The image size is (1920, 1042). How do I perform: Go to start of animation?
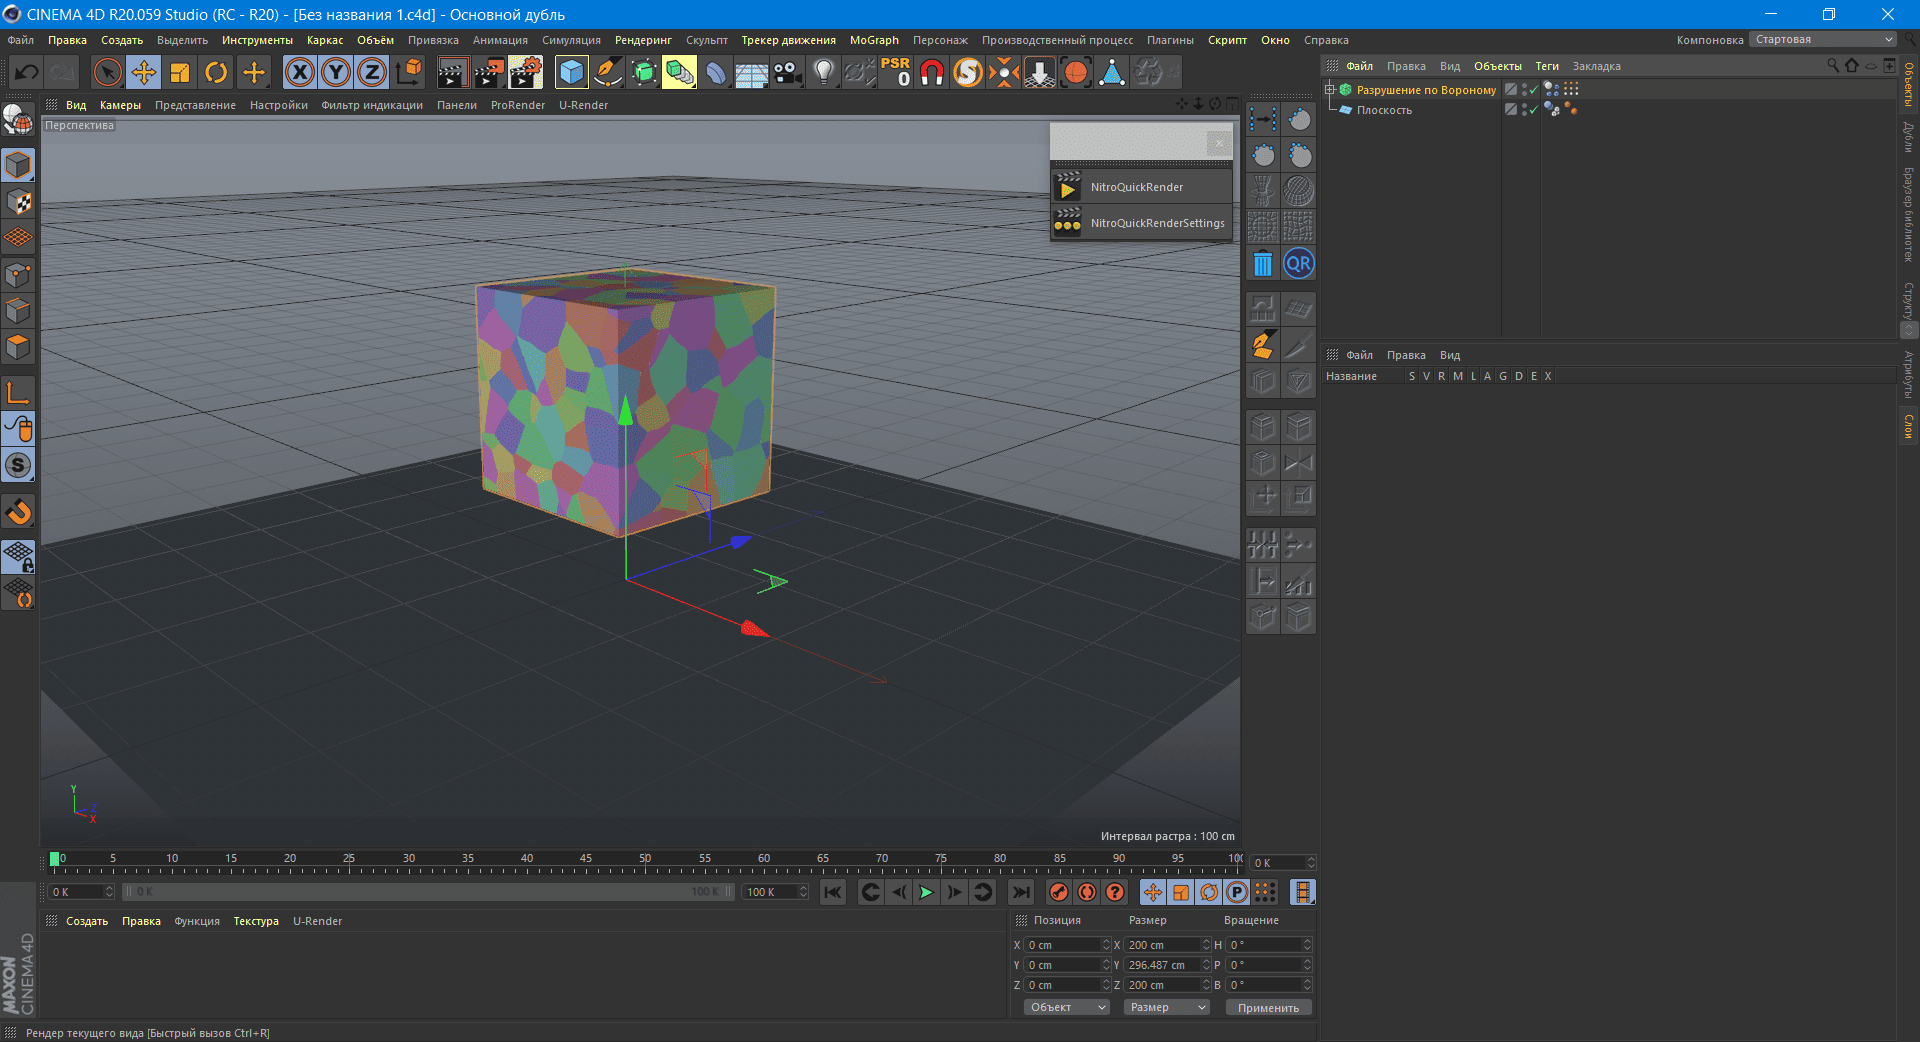(x=832, y=892)
